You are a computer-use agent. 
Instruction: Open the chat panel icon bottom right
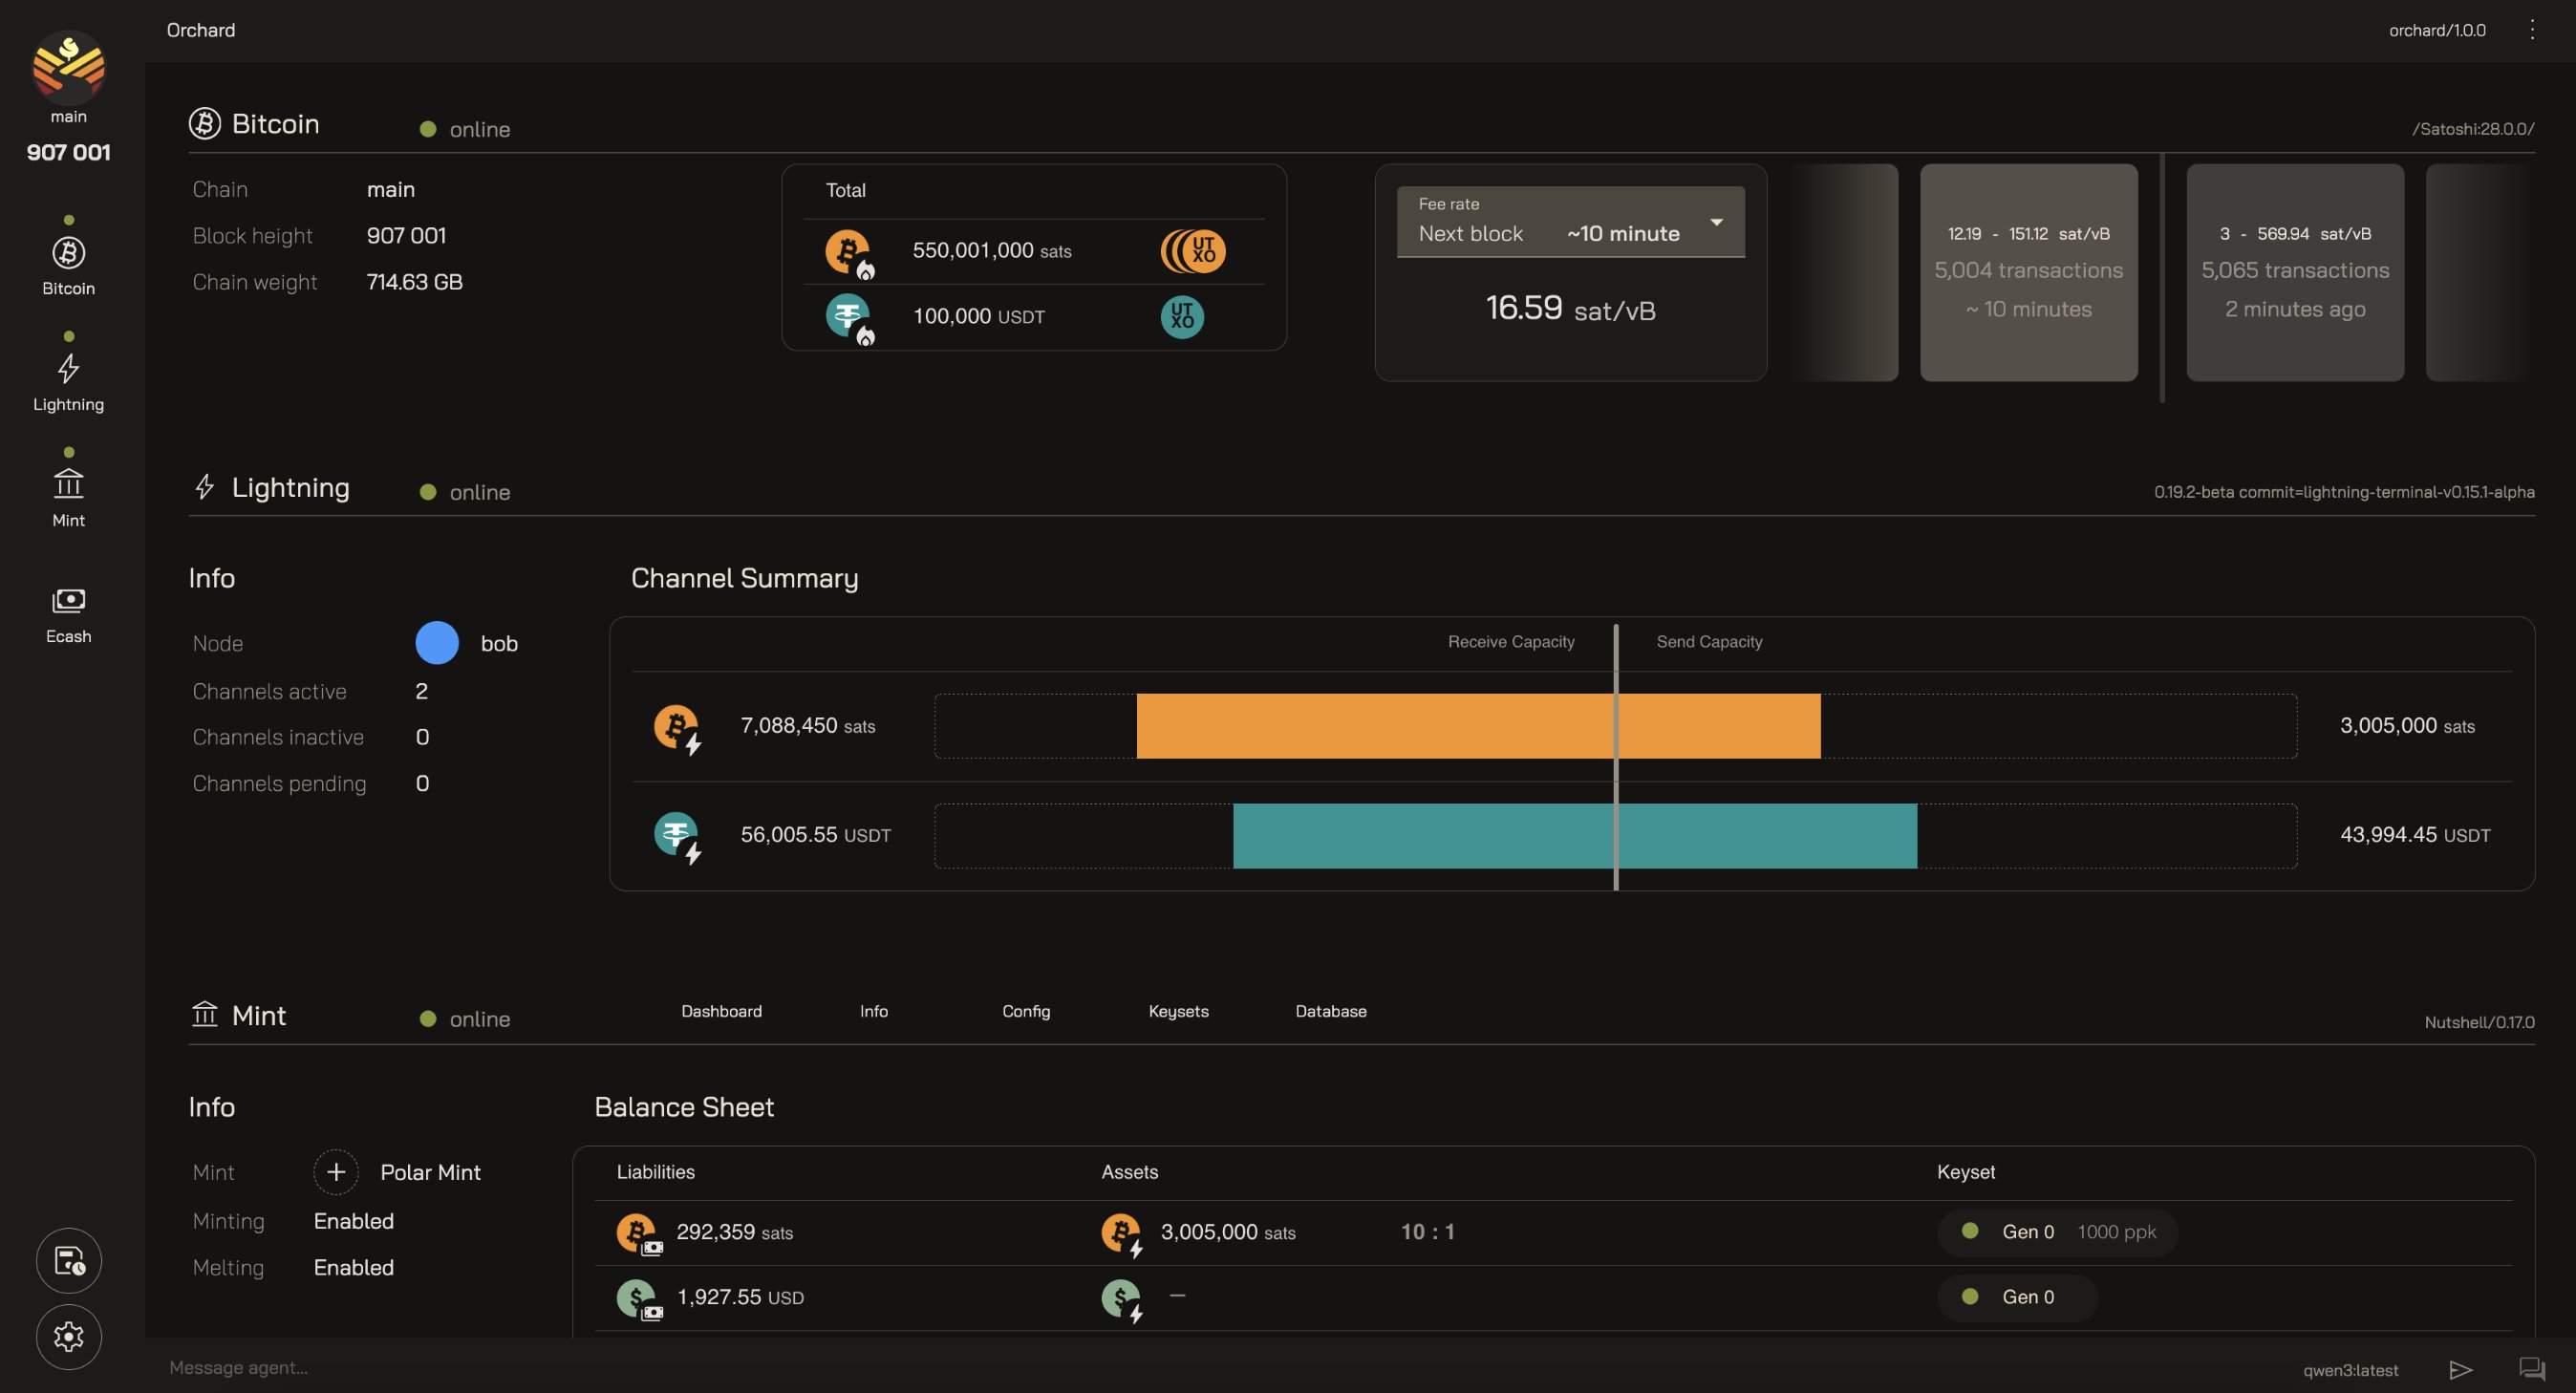coord(2531,1368)
